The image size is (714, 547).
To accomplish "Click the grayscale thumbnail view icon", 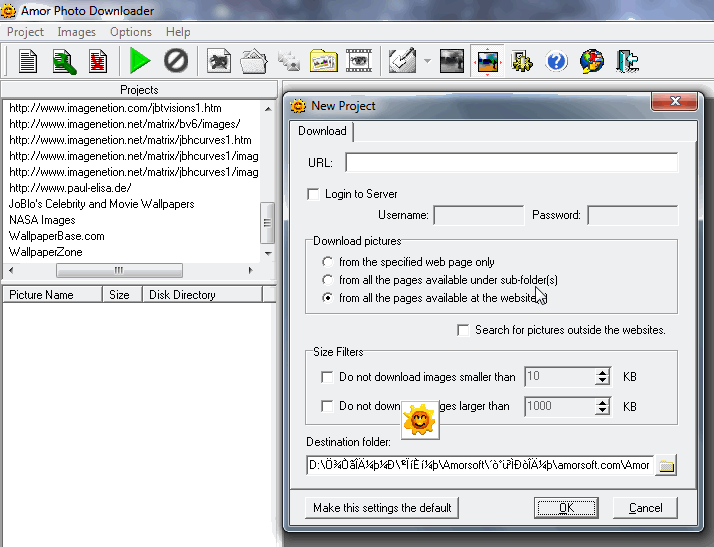I will pos(452,61).
